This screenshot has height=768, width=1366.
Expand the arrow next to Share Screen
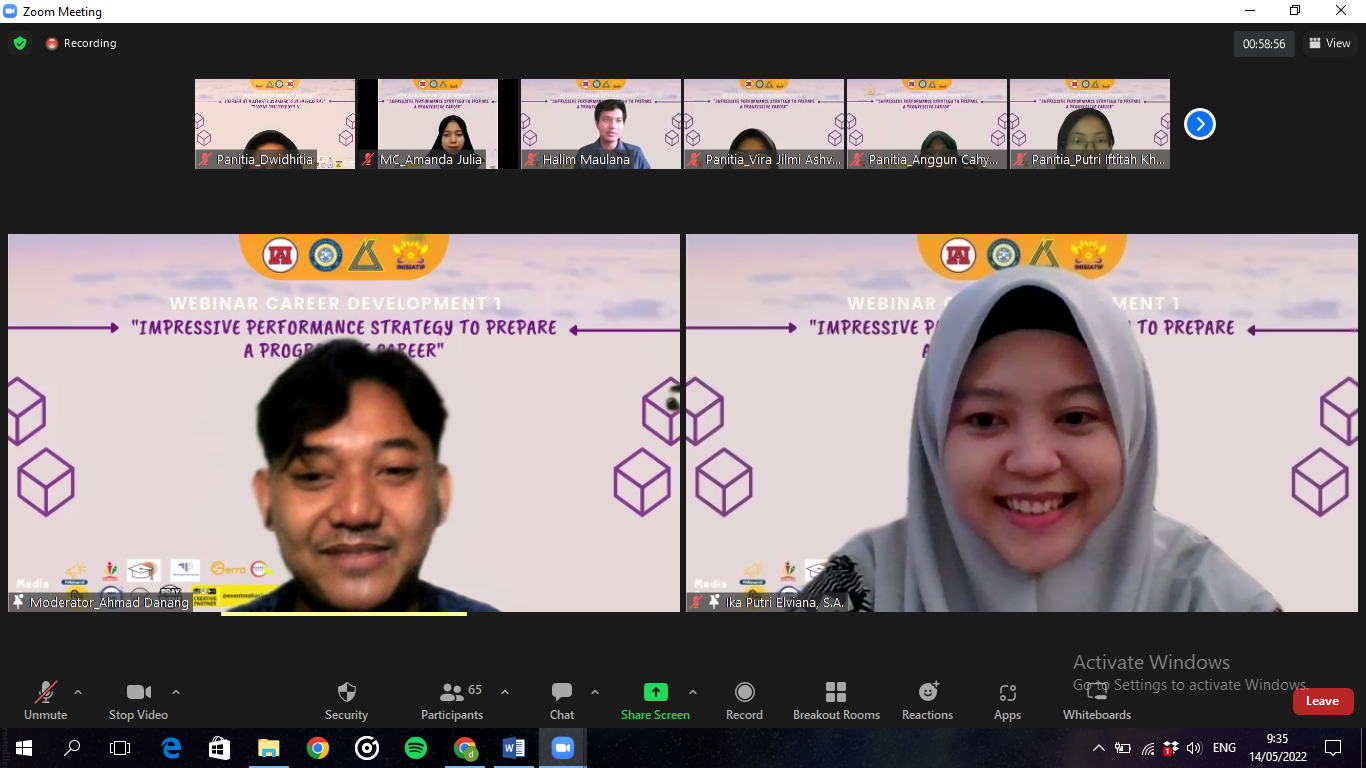(693, 692)
